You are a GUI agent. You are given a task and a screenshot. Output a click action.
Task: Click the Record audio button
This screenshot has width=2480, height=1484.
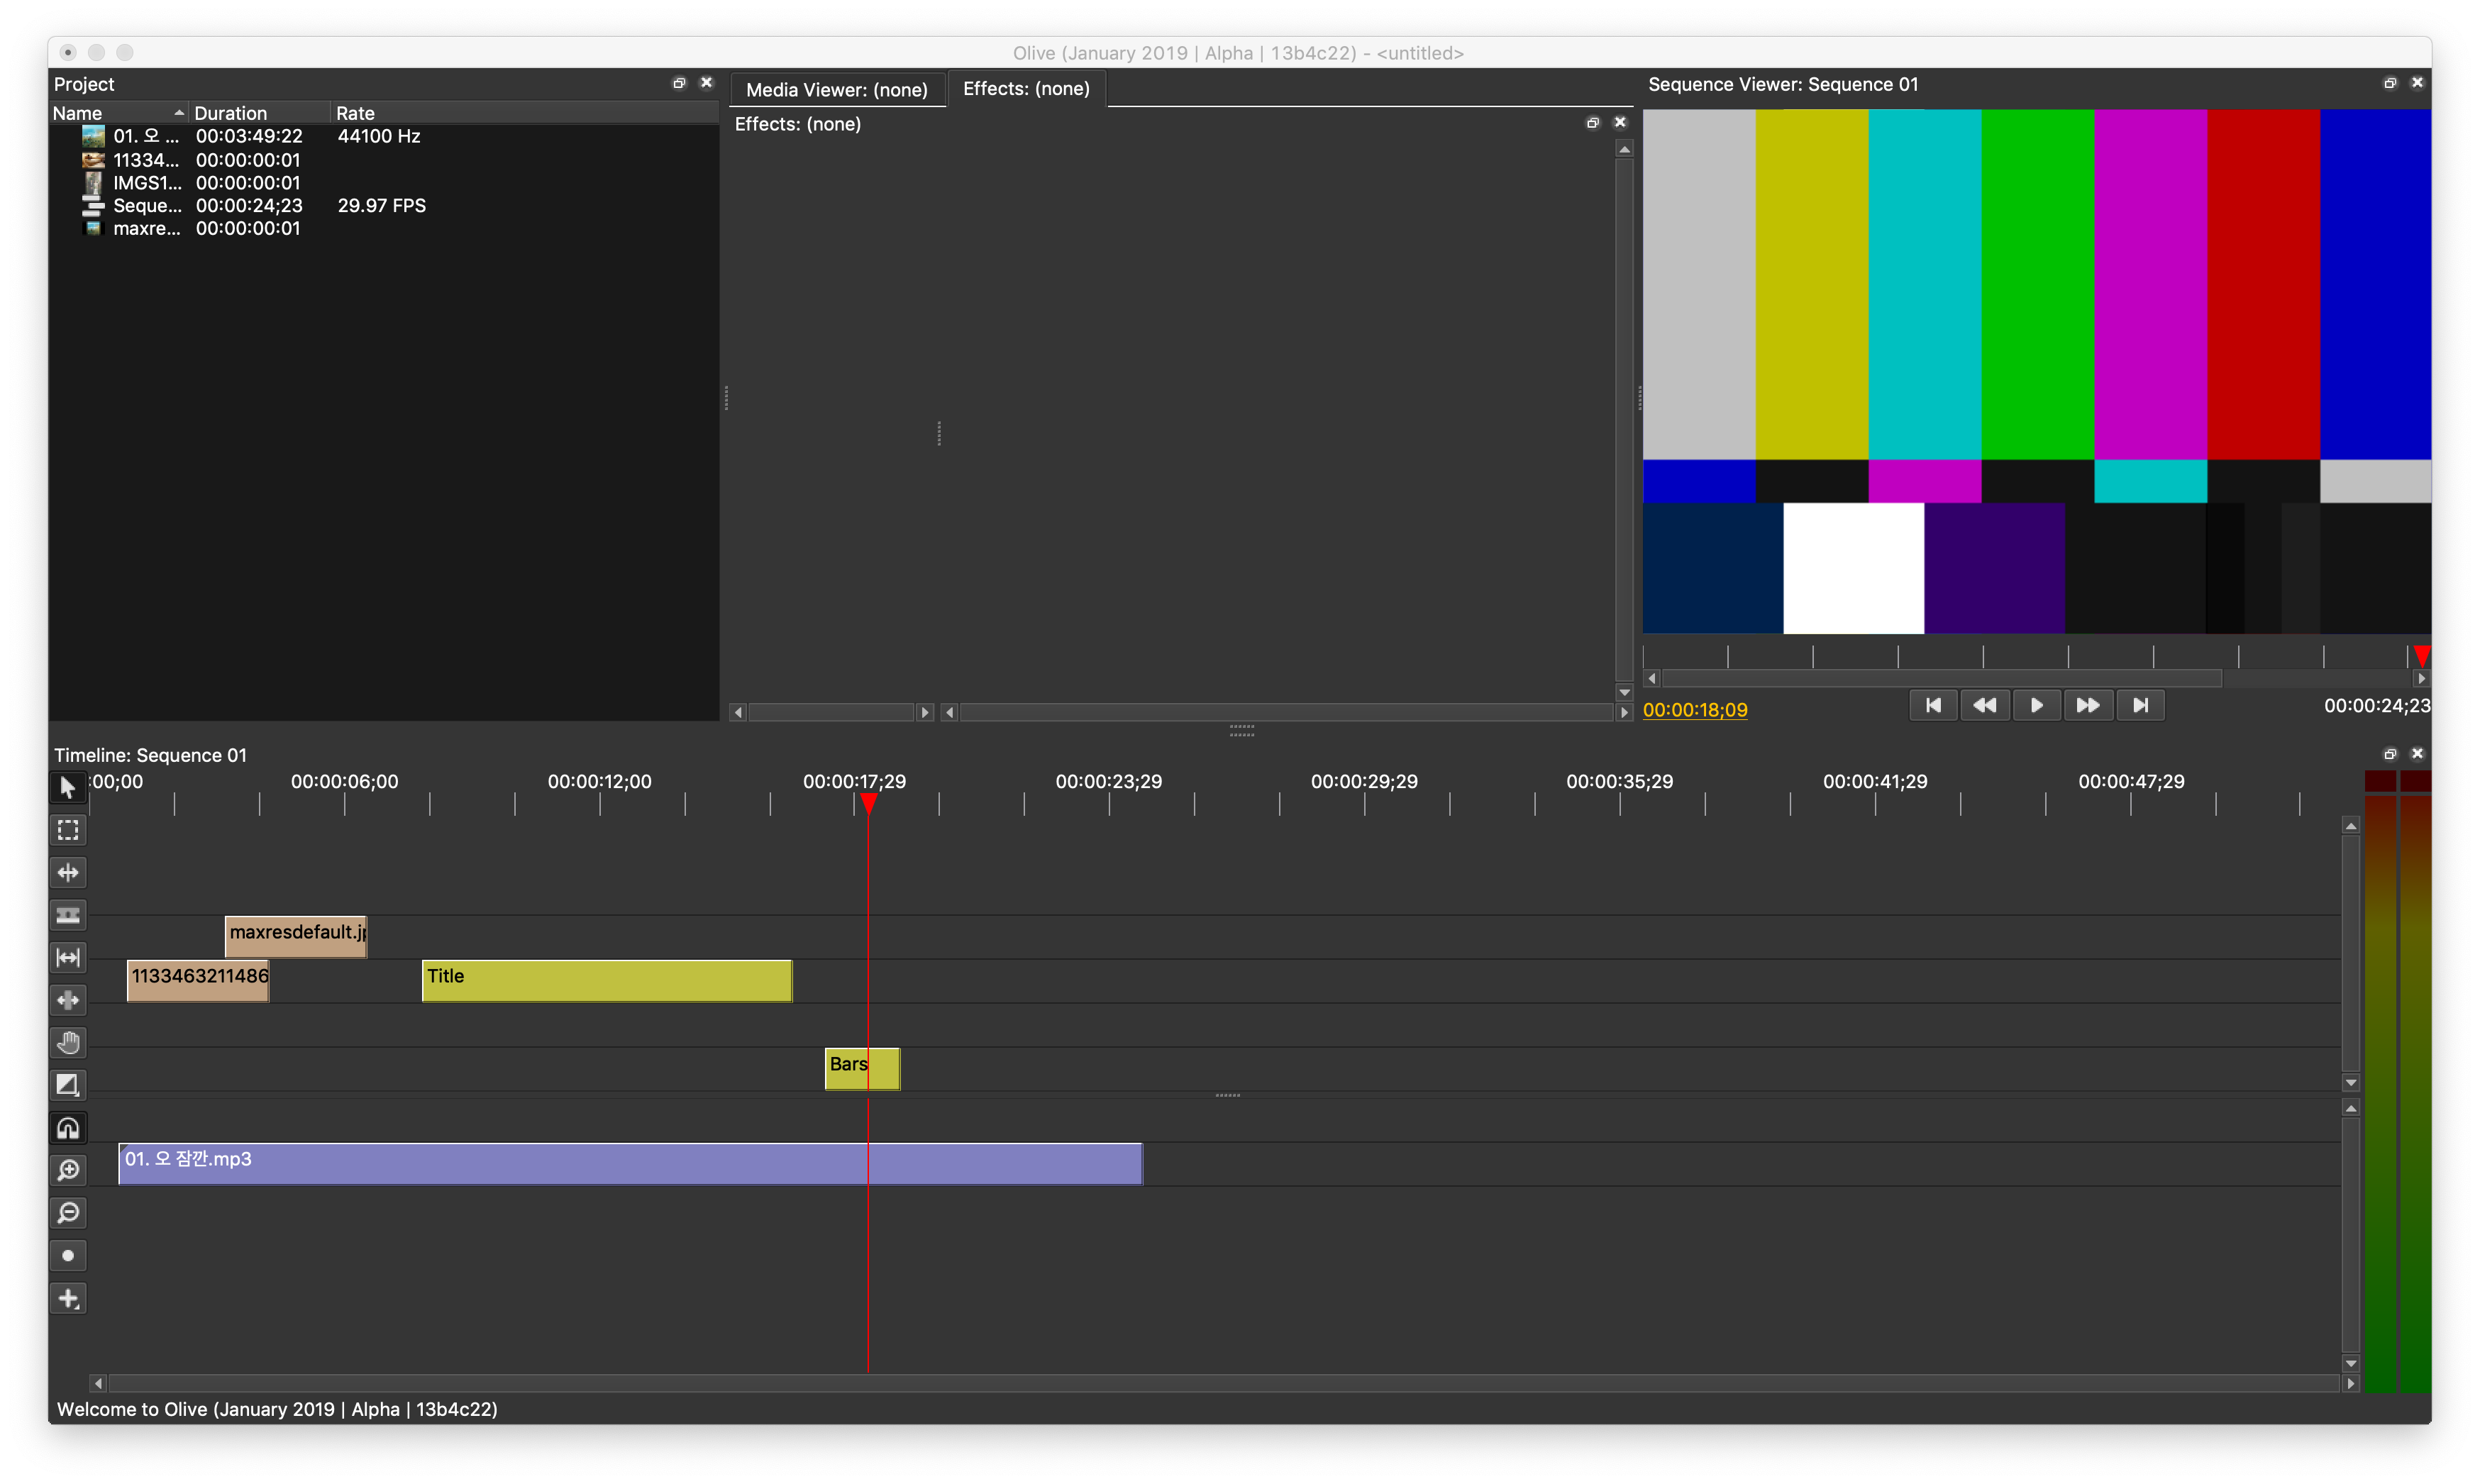tap(68, 1256)
